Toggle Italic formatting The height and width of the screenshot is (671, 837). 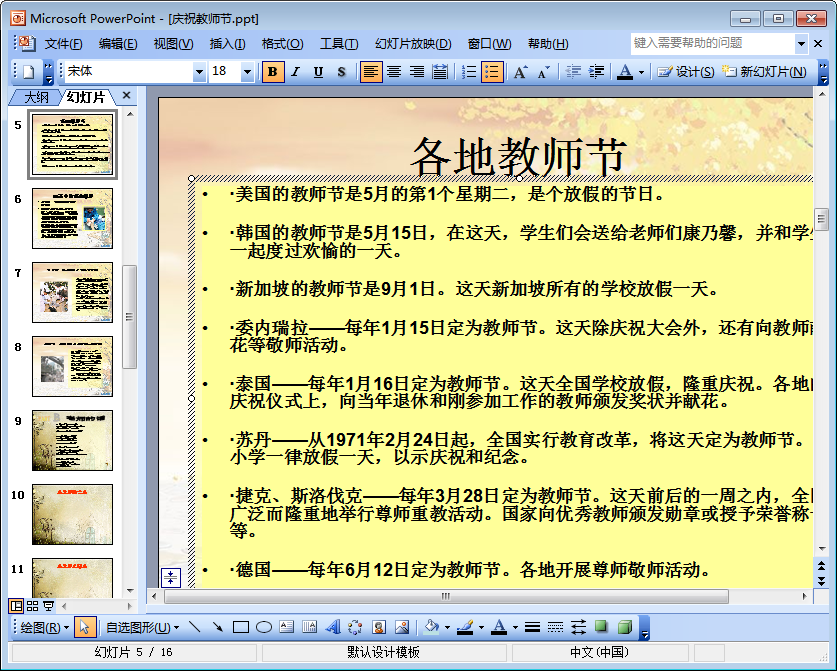tap(296, 72)
